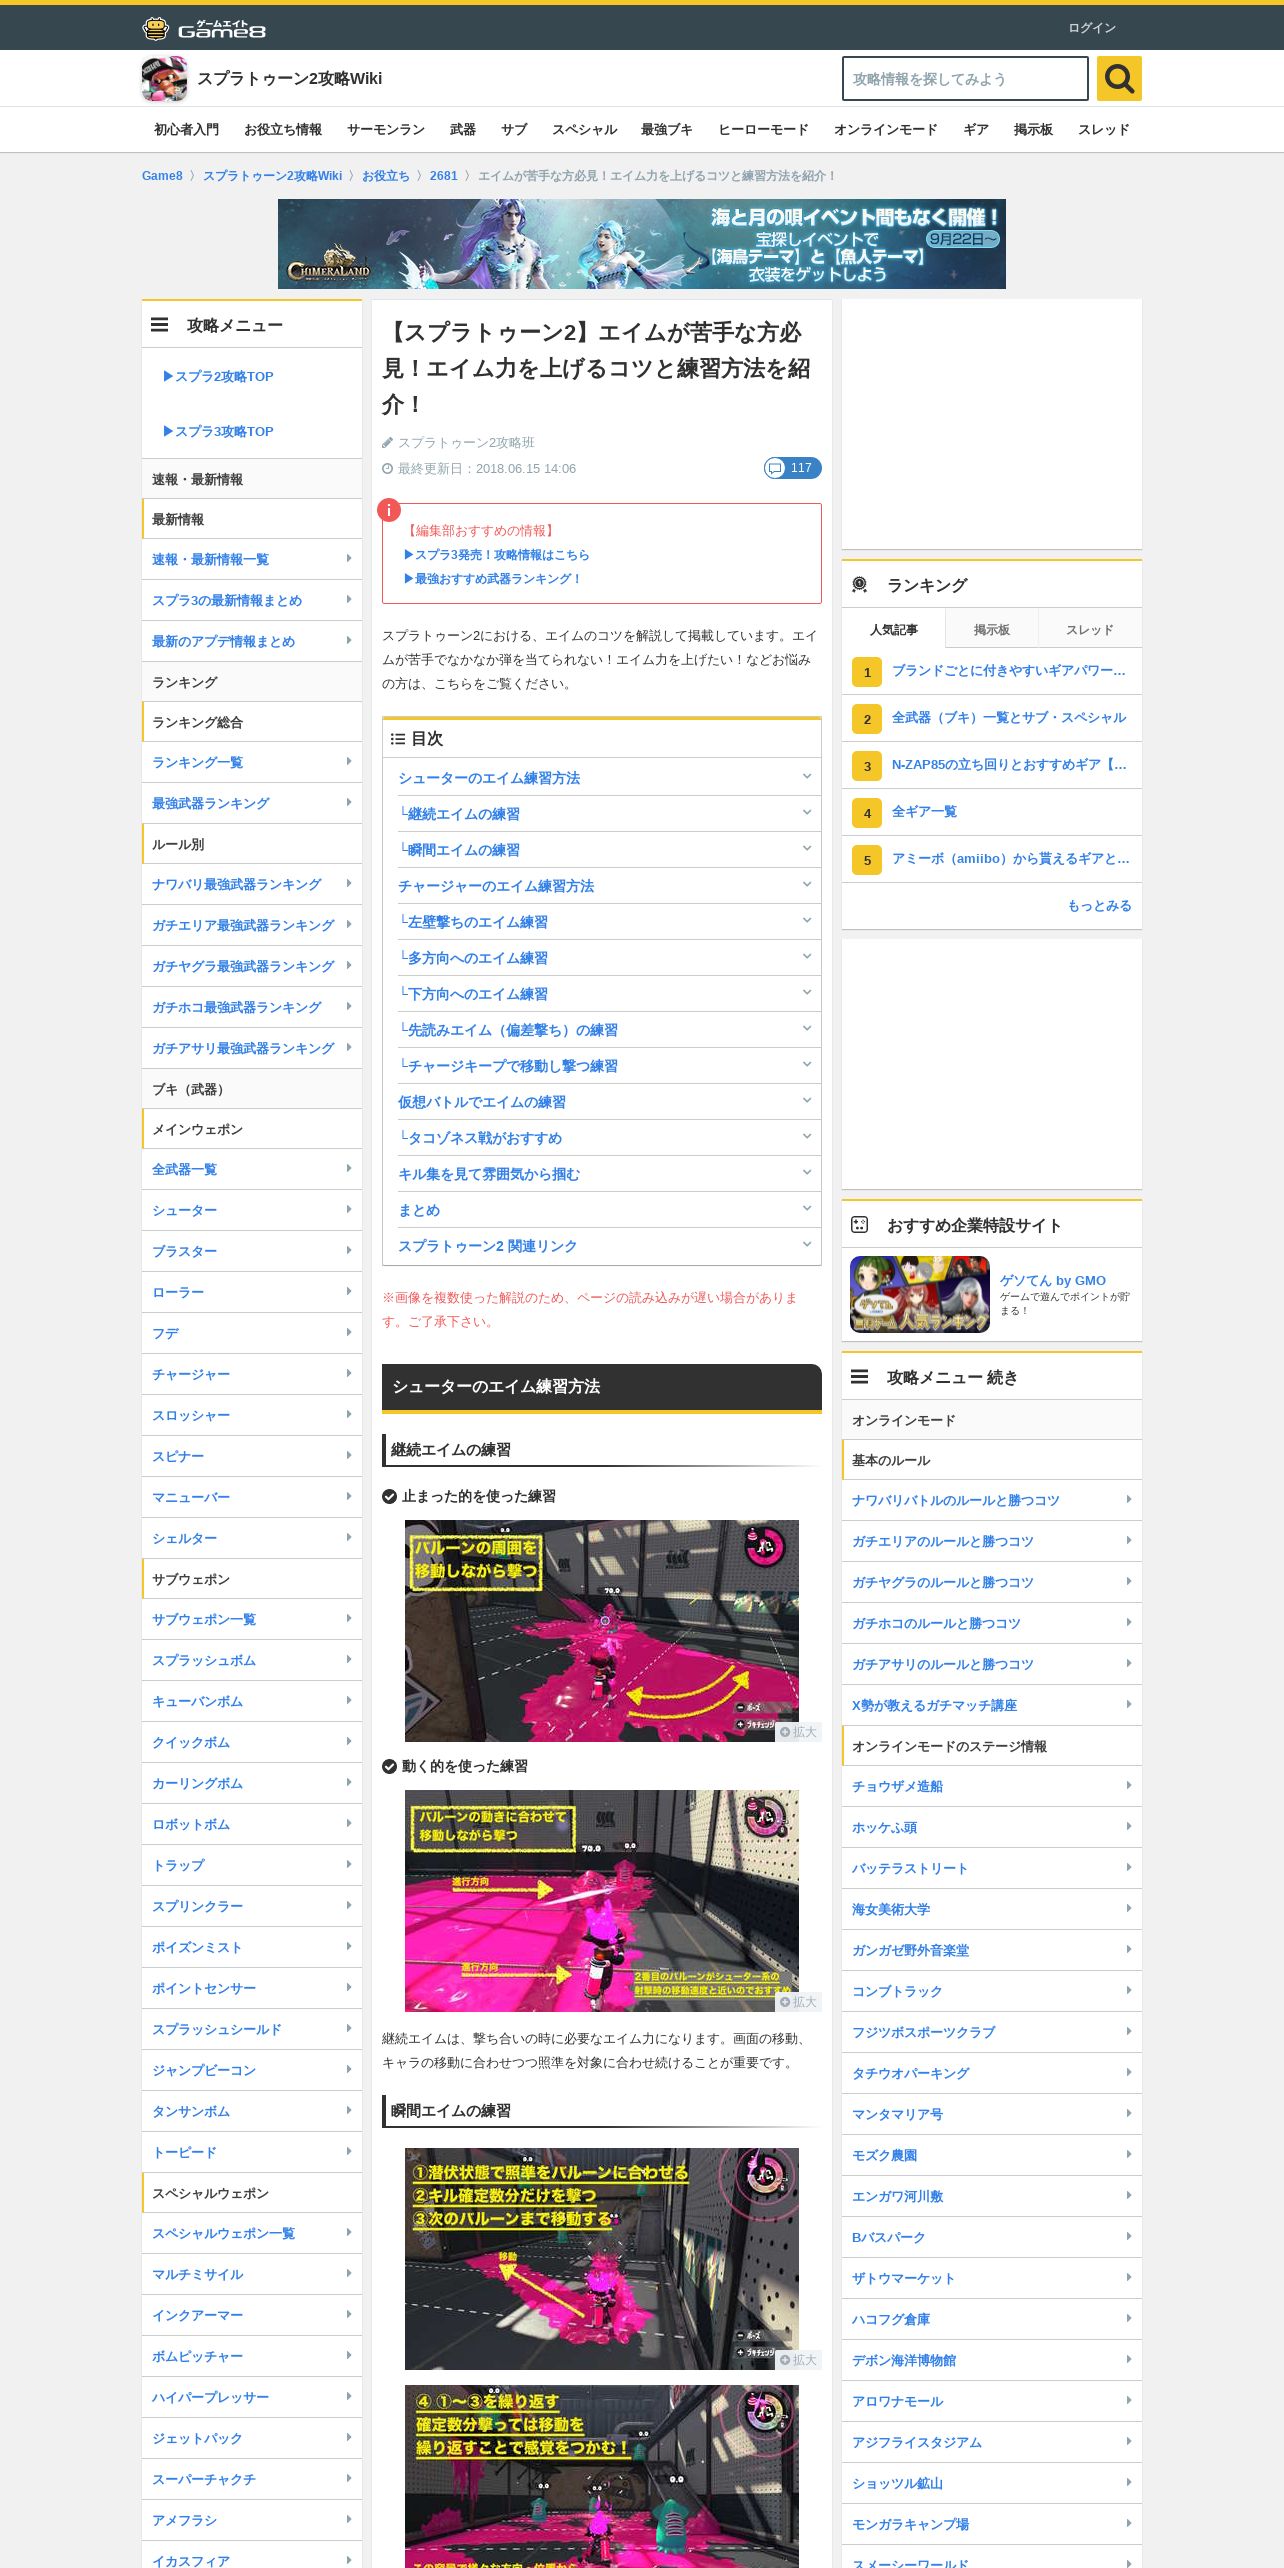1284x2568 pixels.
Task: Click the スプラ2攻略TOP link
Action: [x=218, y=376]
